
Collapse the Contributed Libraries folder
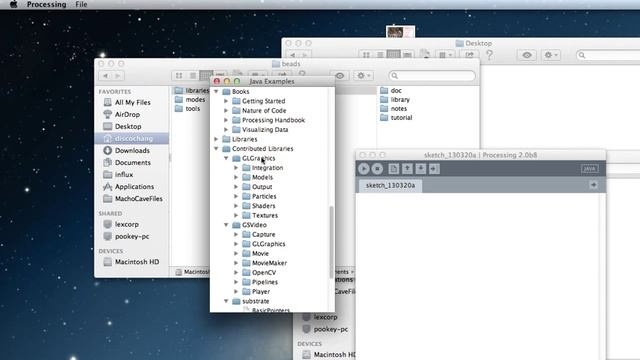216,149
